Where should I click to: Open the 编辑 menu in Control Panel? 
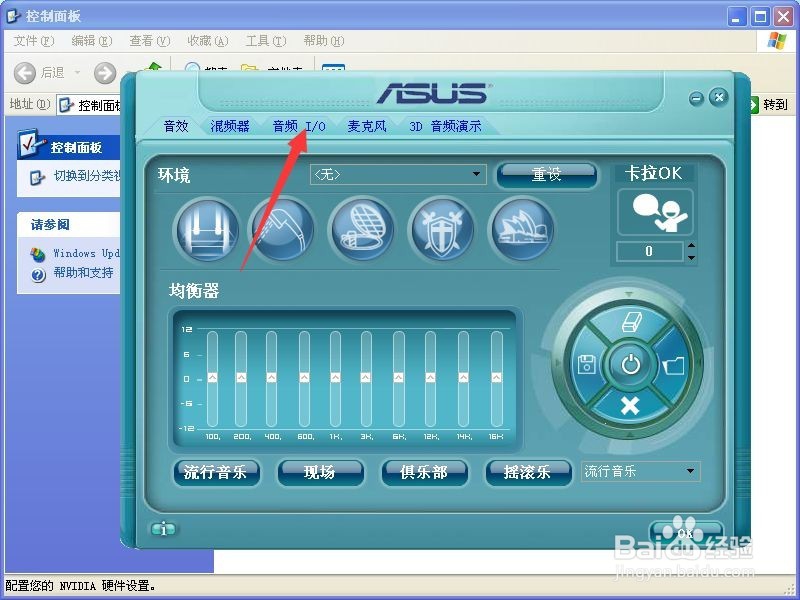[91, 41]
